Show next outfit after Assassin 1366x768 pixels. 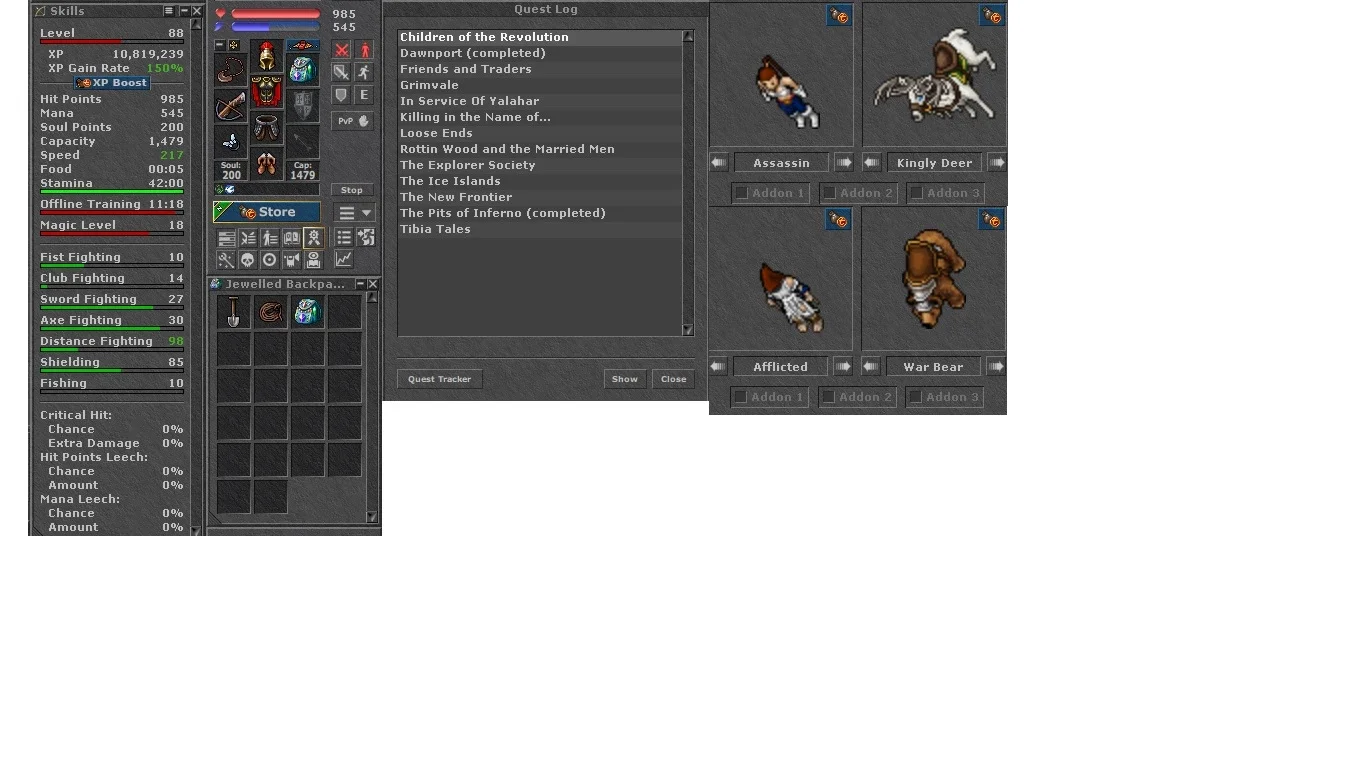(844, 162)
